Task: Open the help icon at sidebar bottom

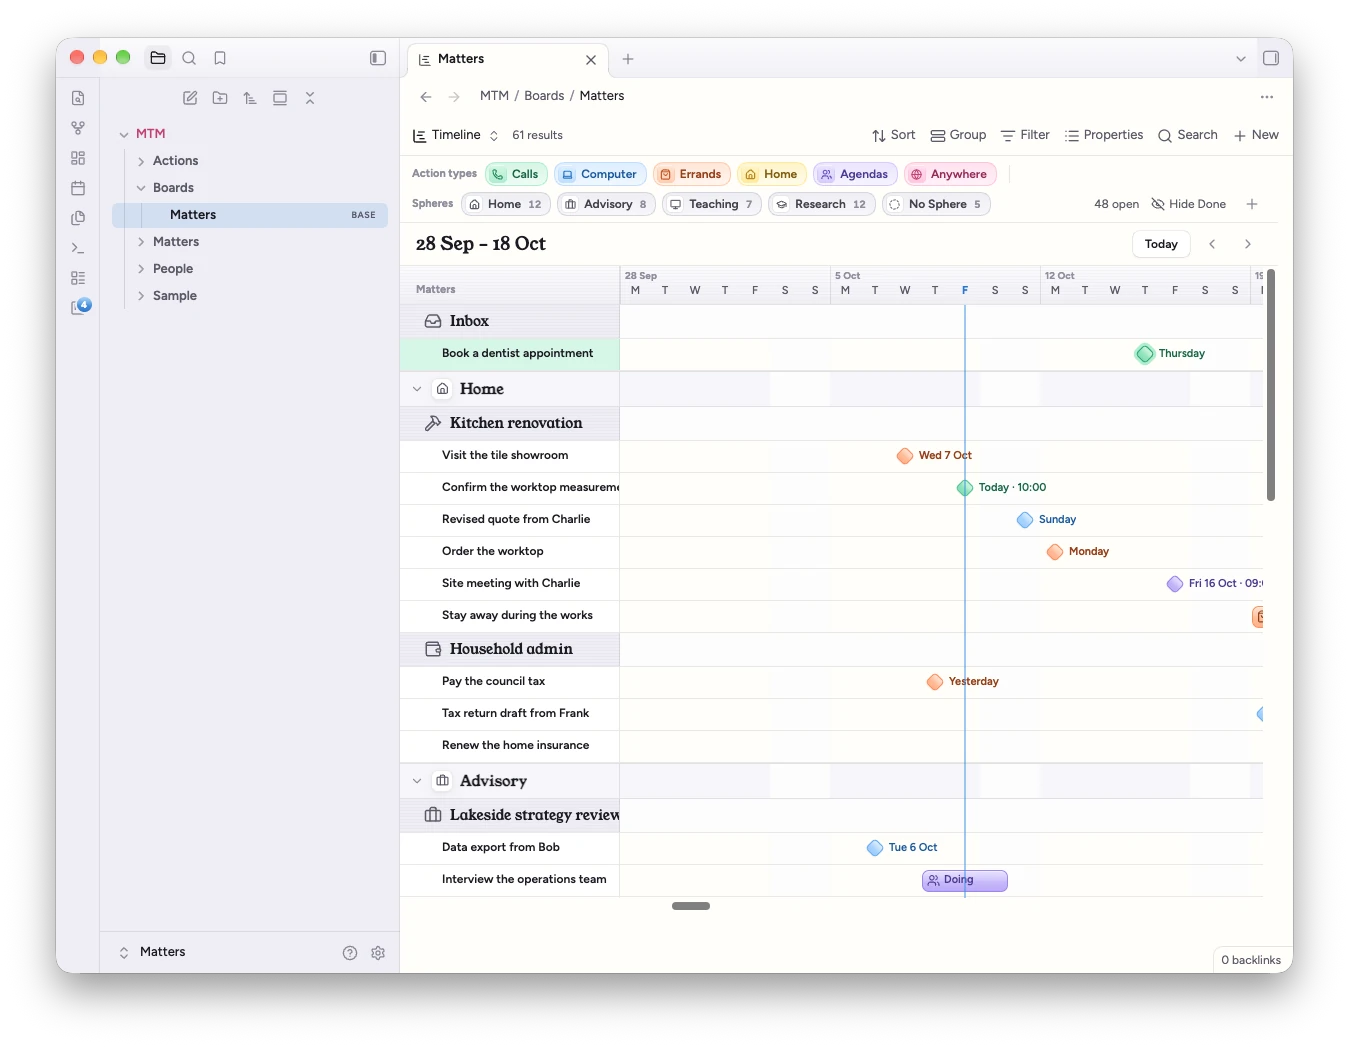Action: [x=350, y=953]
